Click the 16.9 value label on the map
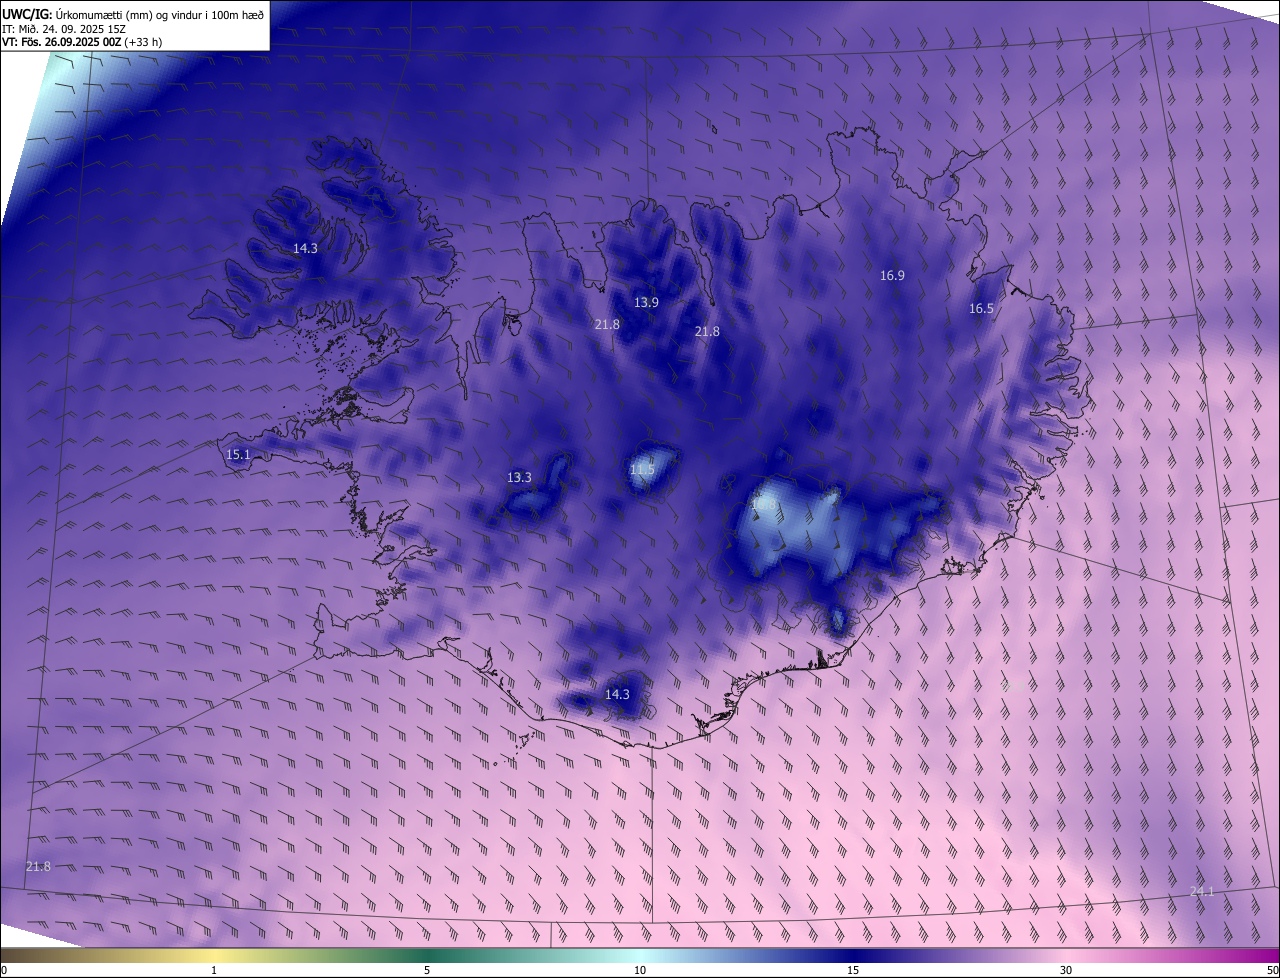1280x978 pixels. [x=892, y=275]
